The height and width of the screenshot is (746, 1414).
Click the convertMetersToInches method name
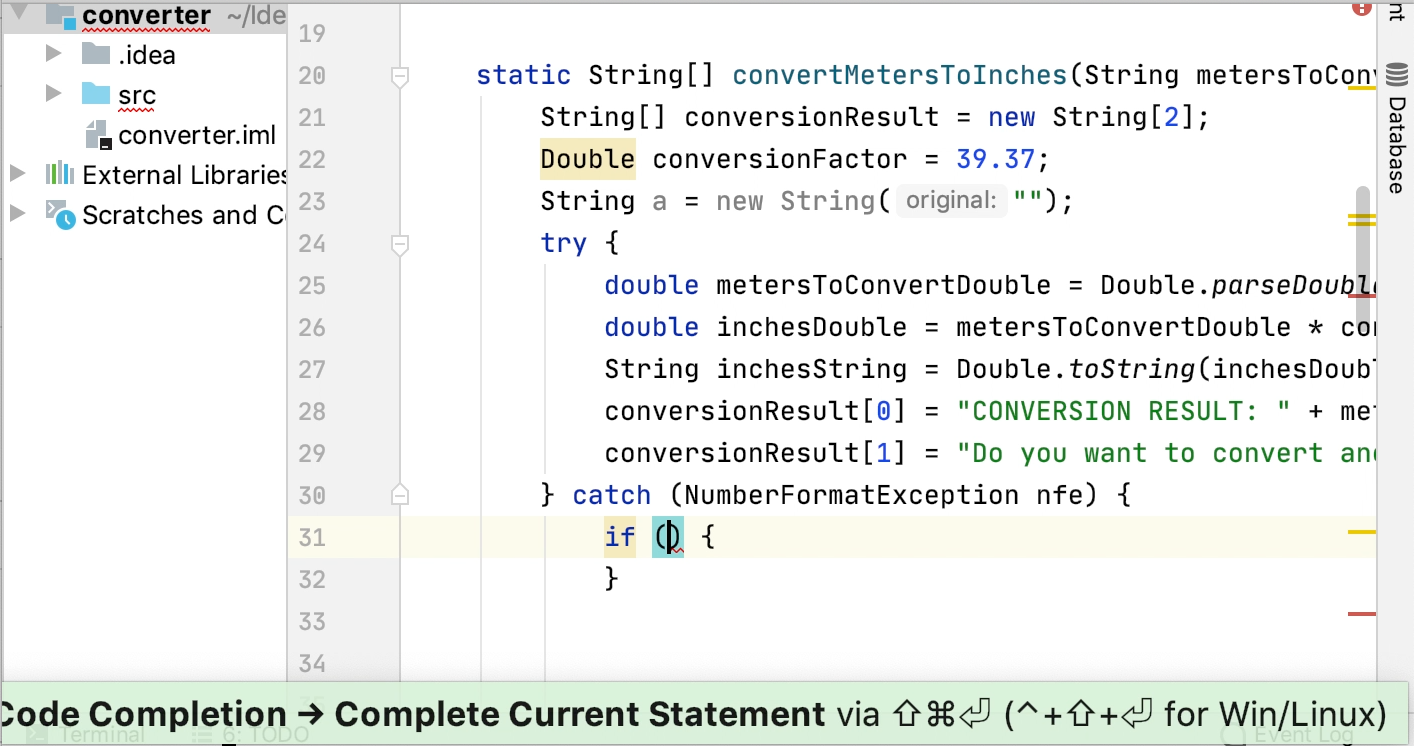pyautogui.click(x=900, y=76)
